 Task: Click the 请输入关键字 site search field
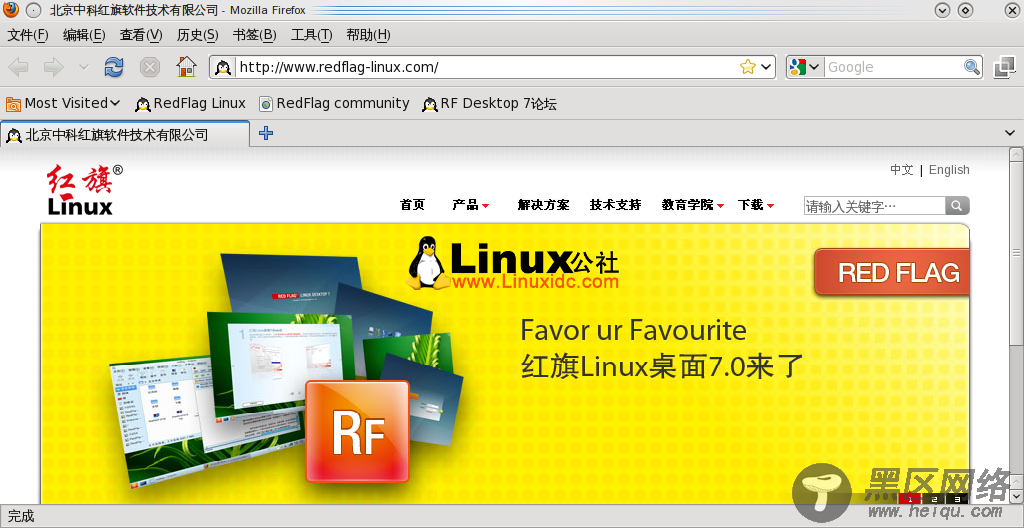point(874,206)
